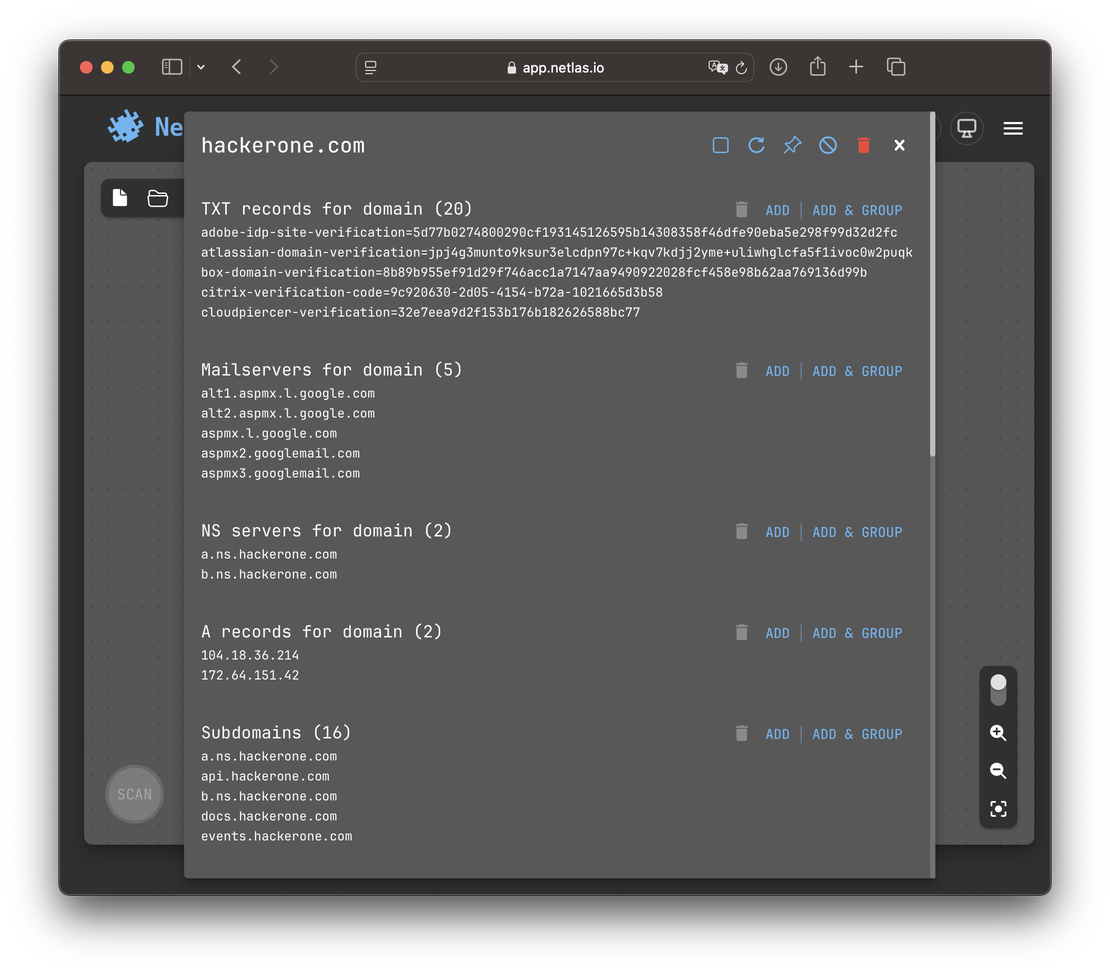Delete node using red trash icon
Image resolution: width=1110 pixels, height=973 pixels.
pos(864,146)
